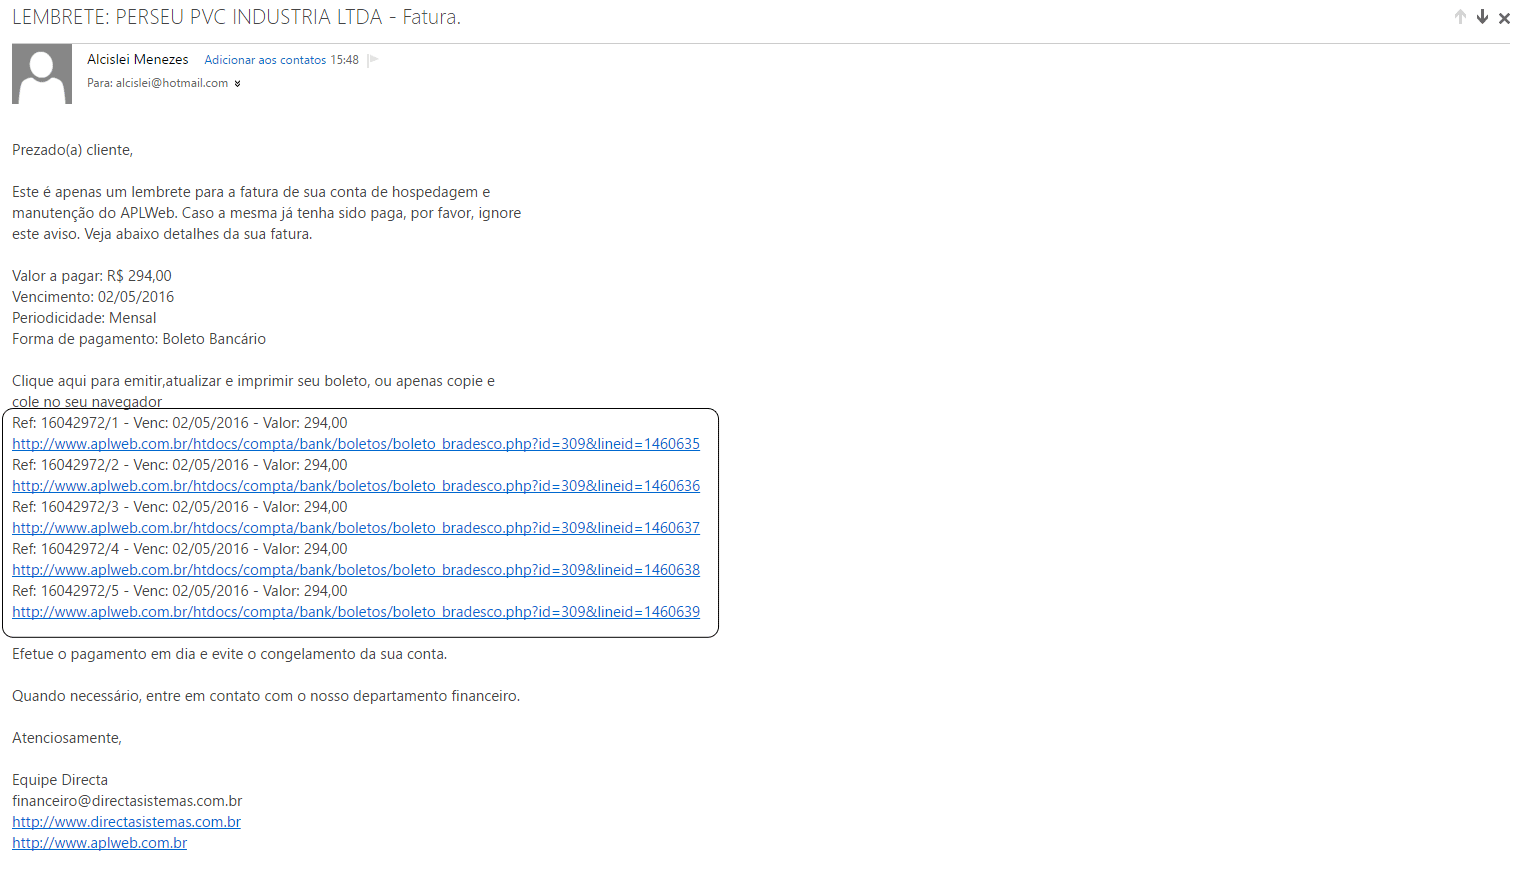Click the recipient address alcislei@hotmail.com
1523x875 pixels.
tap(171, 83)
